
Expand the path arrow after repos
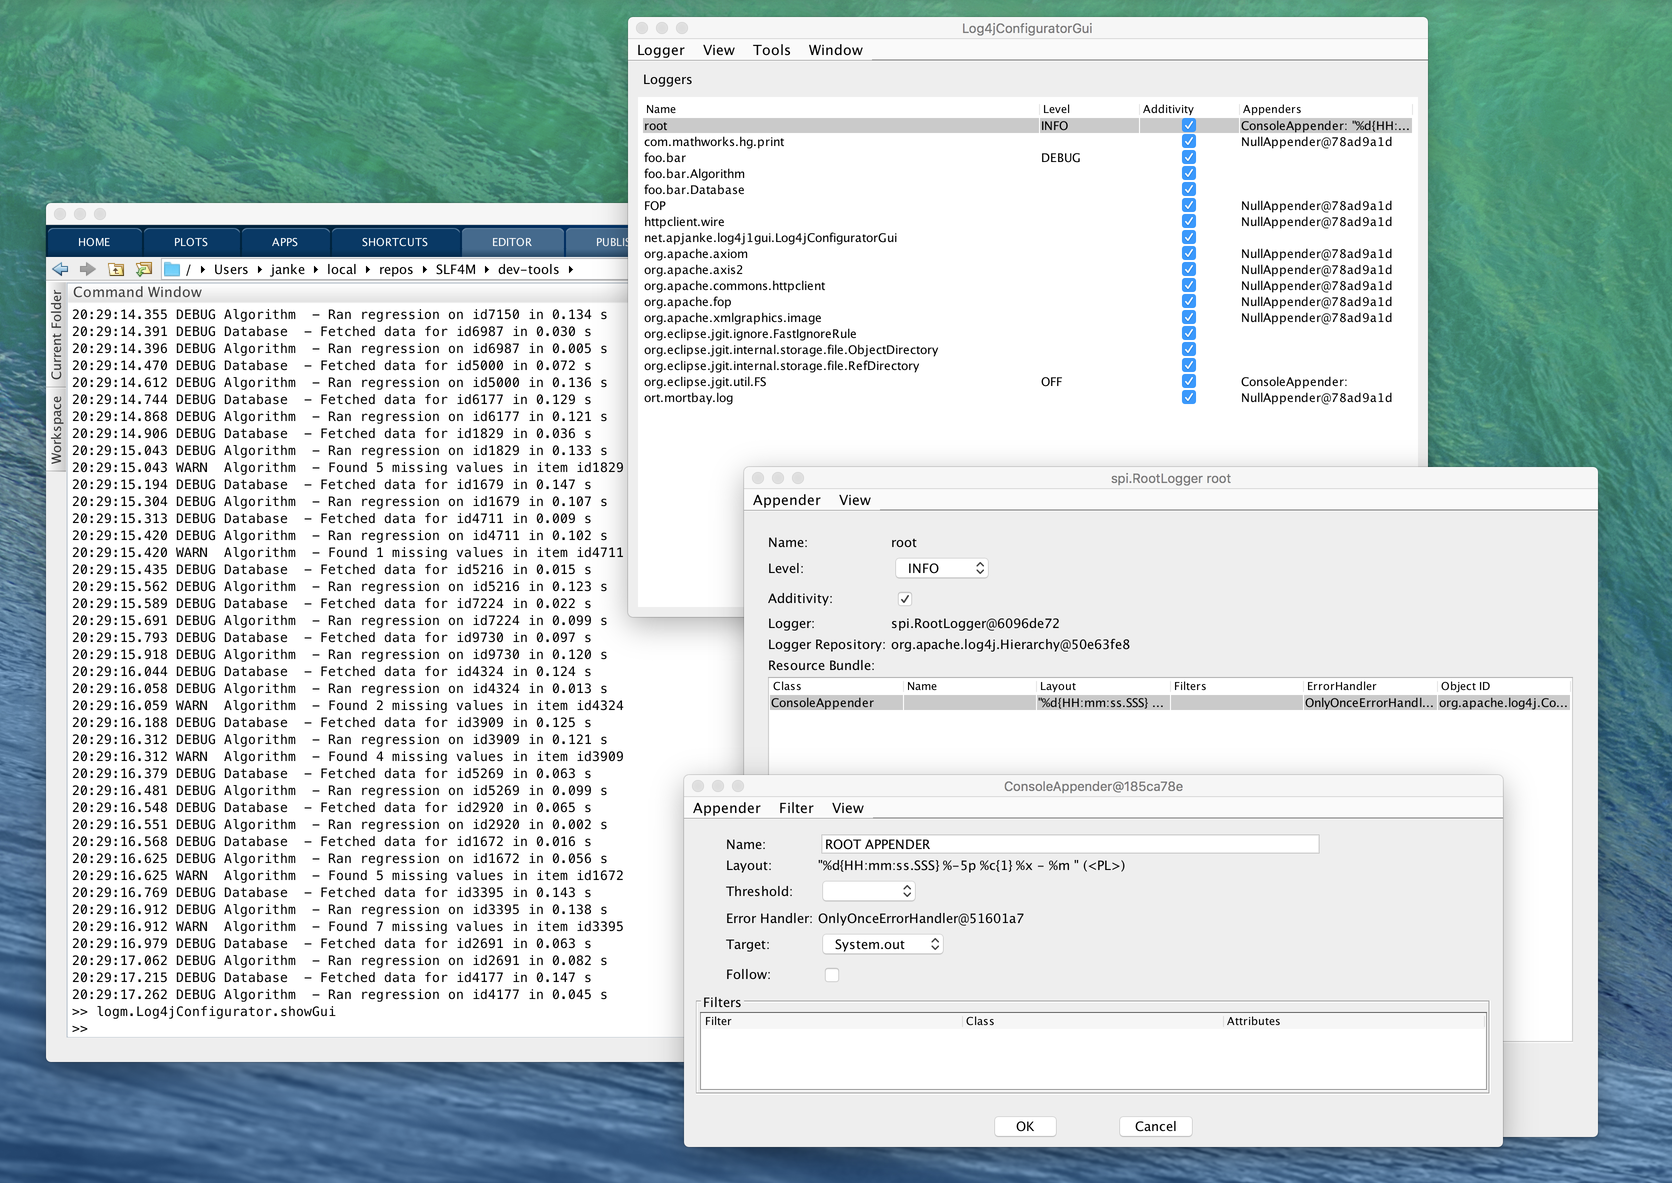point(424,269)
